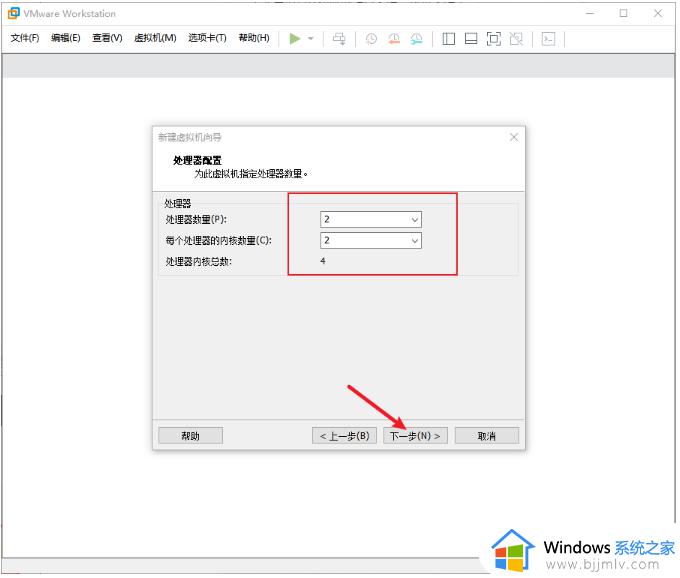680x578 pixels.
Task: Open the 选项卡(T) menu
Action: 207,38
